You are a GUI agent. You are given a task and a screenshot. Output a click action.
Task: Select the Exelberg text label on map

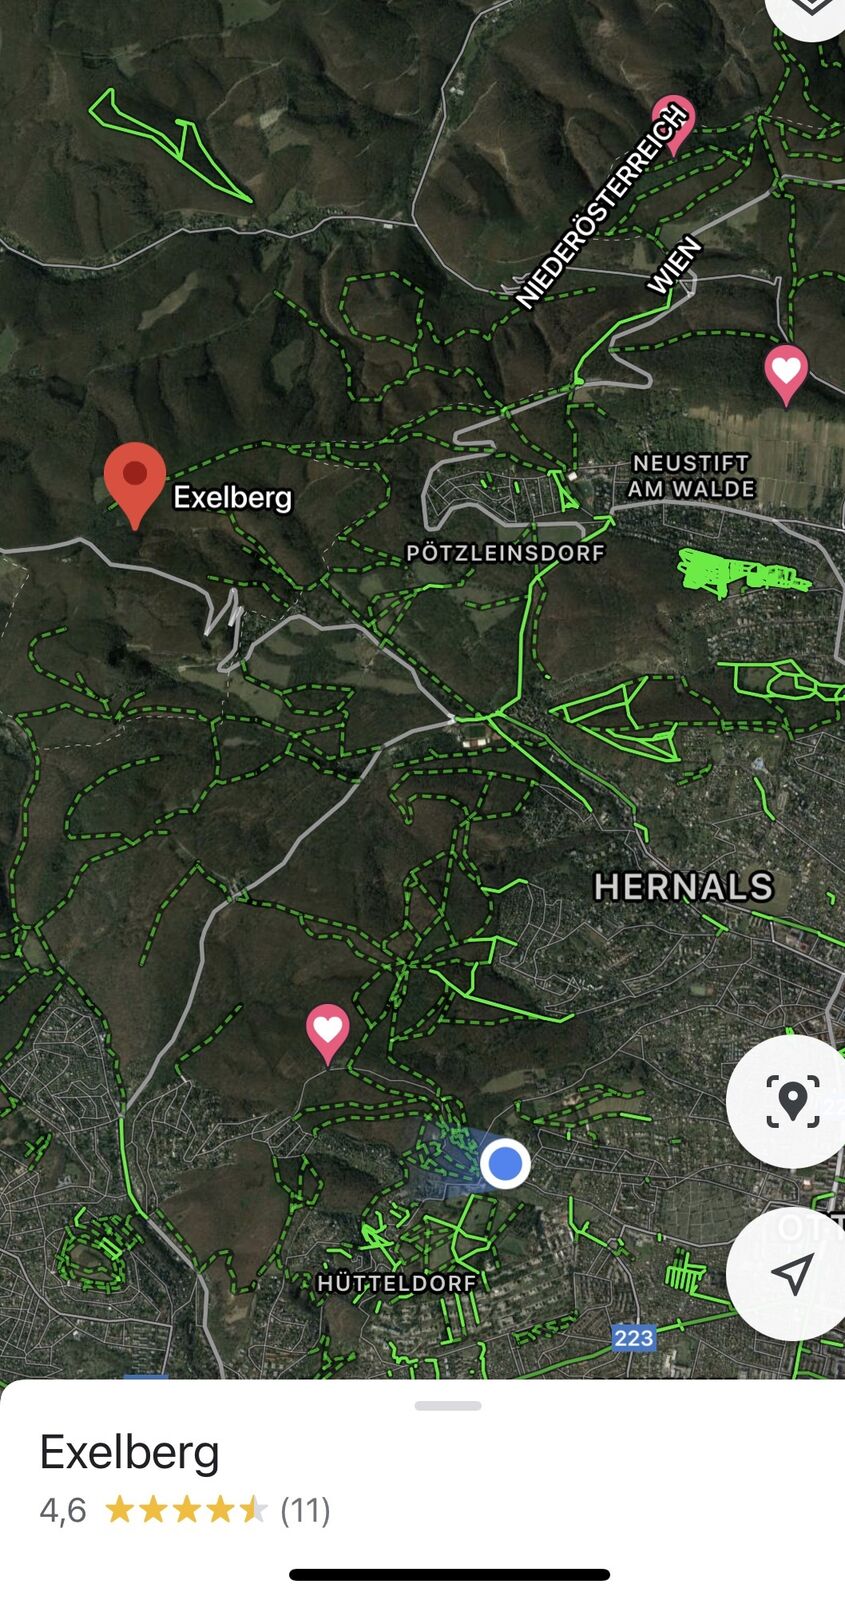[x=233, y=497]
